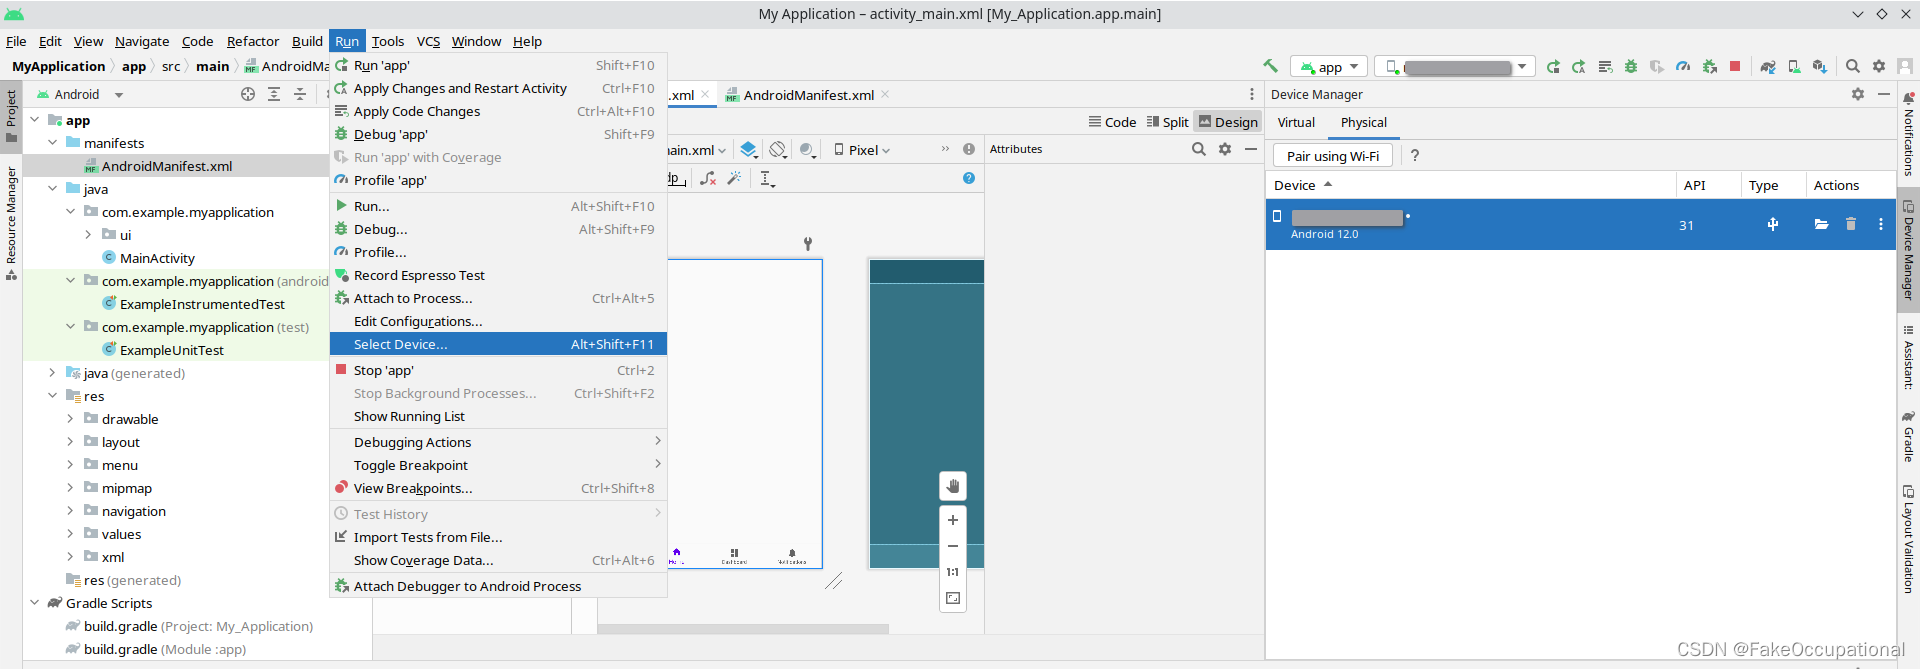Open the Layout Validation side tool window
1920x669 pixels.
coord(1908,540)
